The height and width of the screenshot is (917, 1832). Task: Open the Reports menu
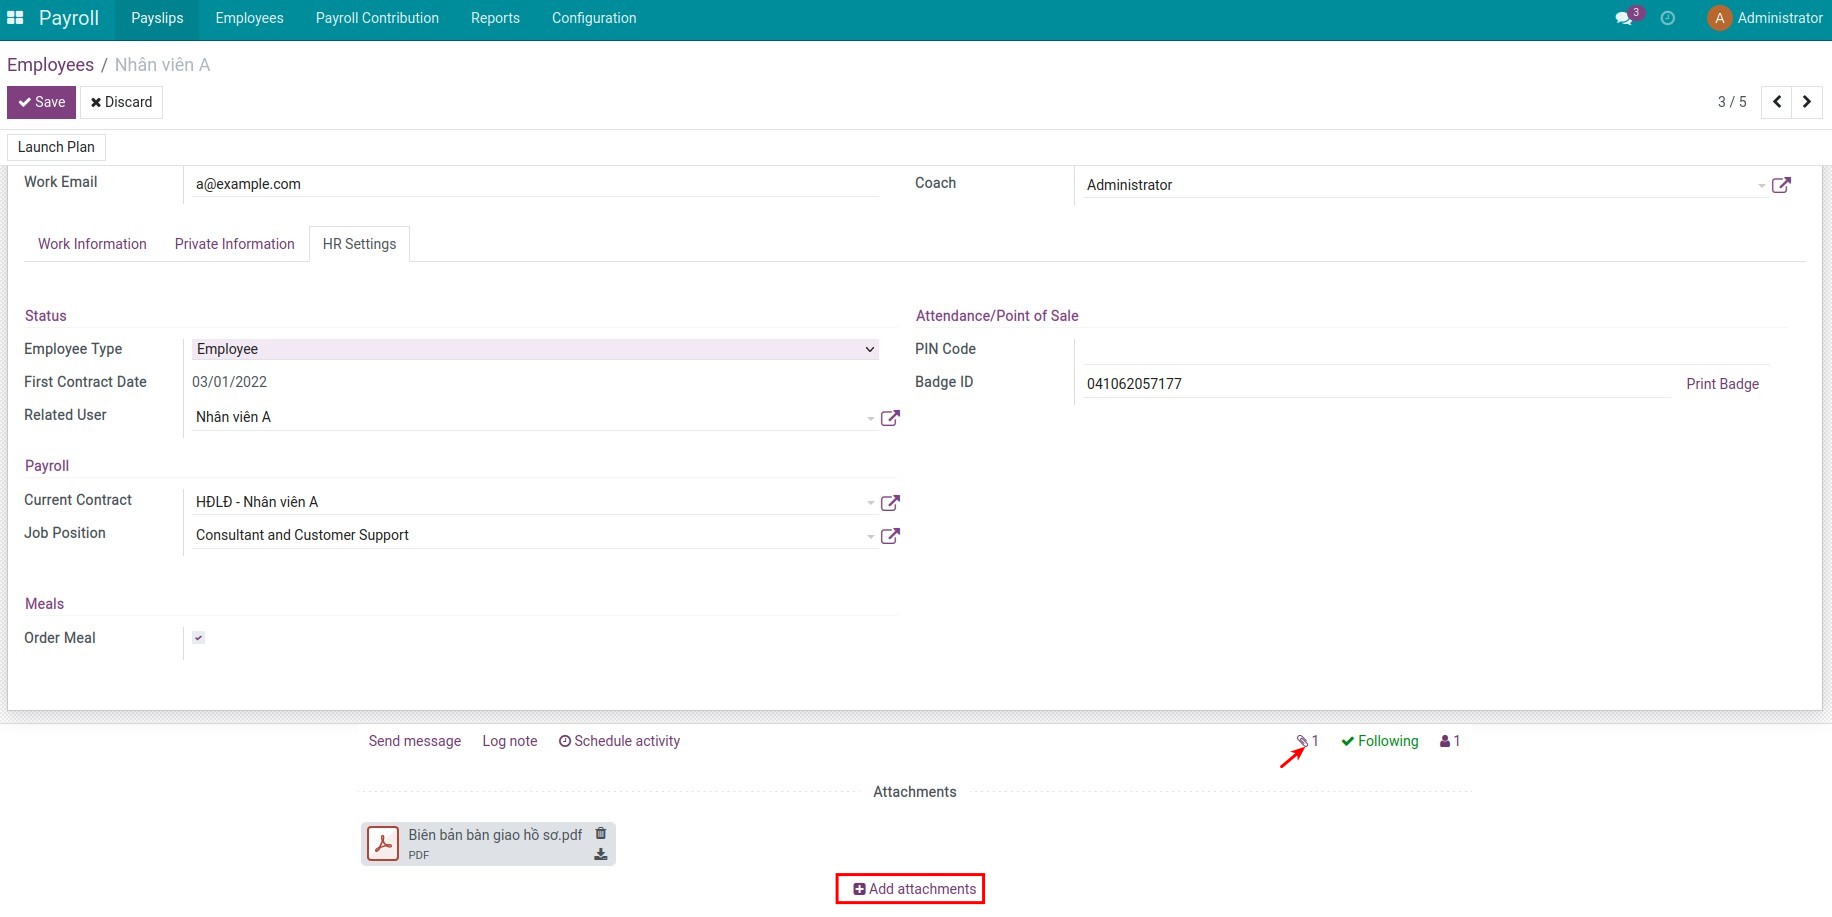tap(495, 17)
